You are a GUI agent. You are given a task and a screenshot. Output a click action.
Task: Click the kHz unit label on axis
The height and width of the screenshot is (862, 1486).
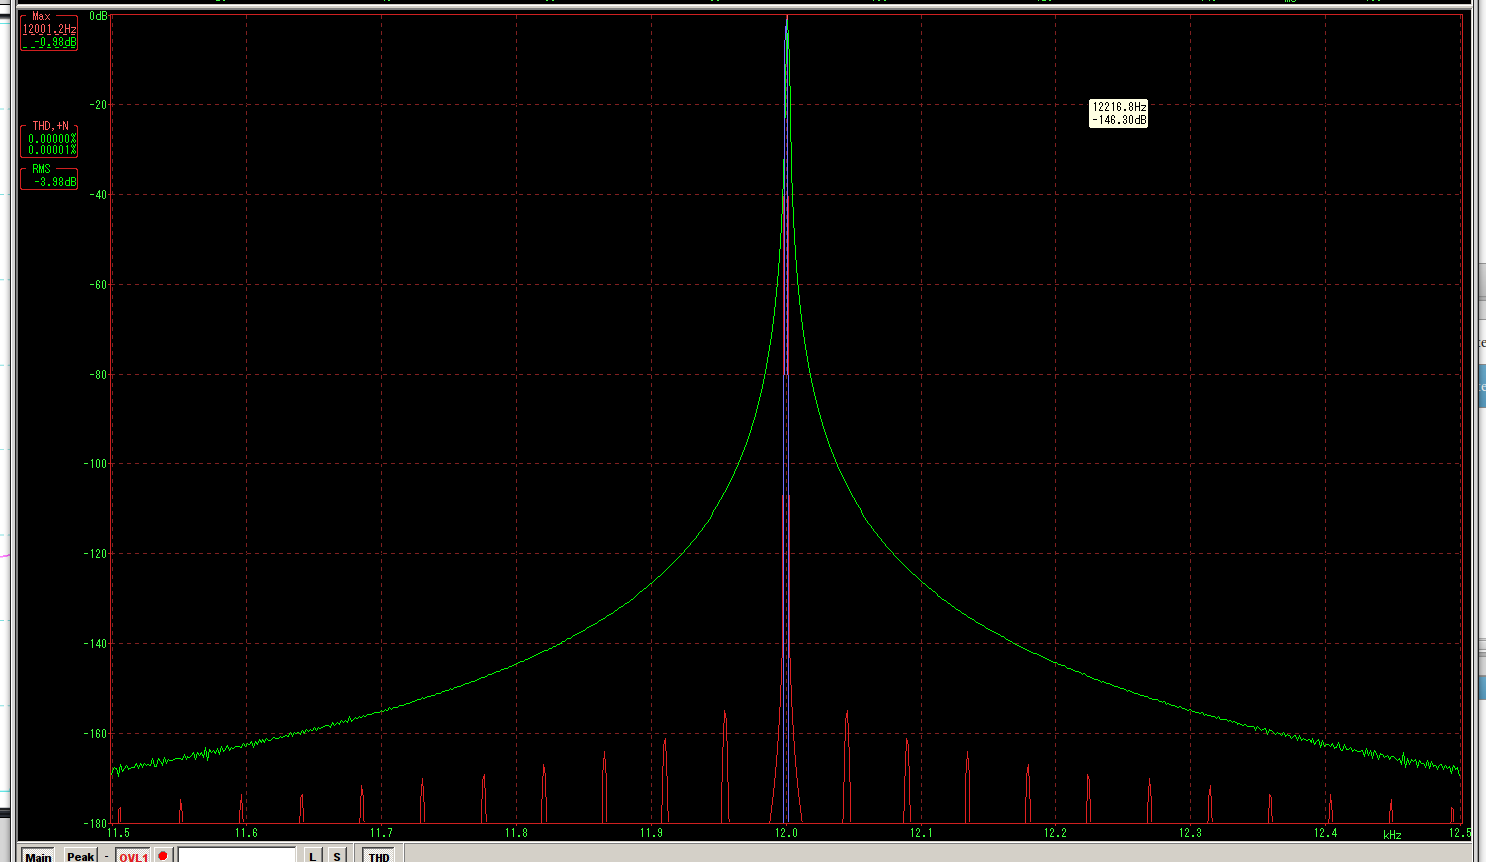point(1392,835)
